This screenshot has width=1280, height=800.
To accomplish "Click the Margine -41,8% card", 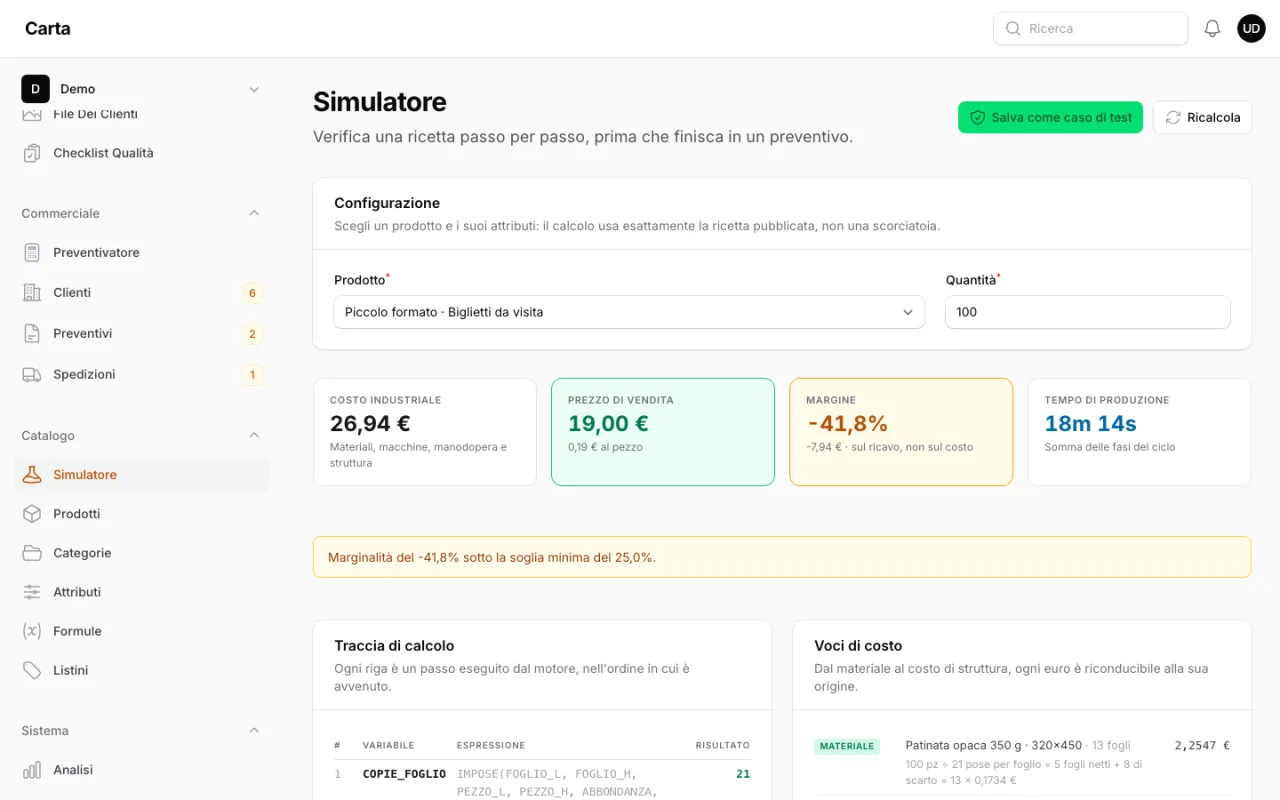I will (901, 432).
